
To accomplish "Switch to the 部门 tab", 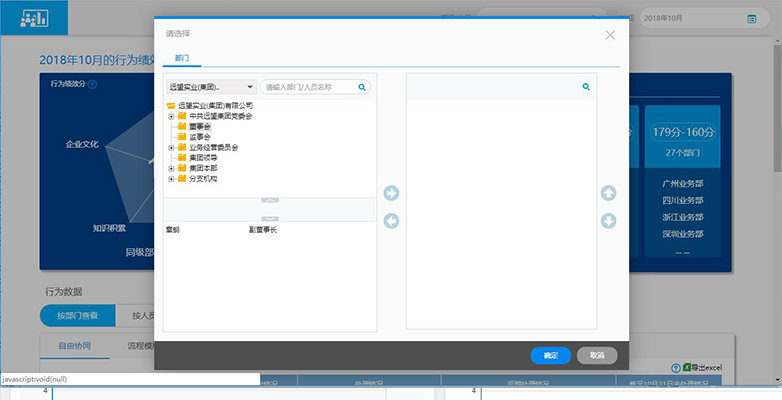I will [182, 59].
